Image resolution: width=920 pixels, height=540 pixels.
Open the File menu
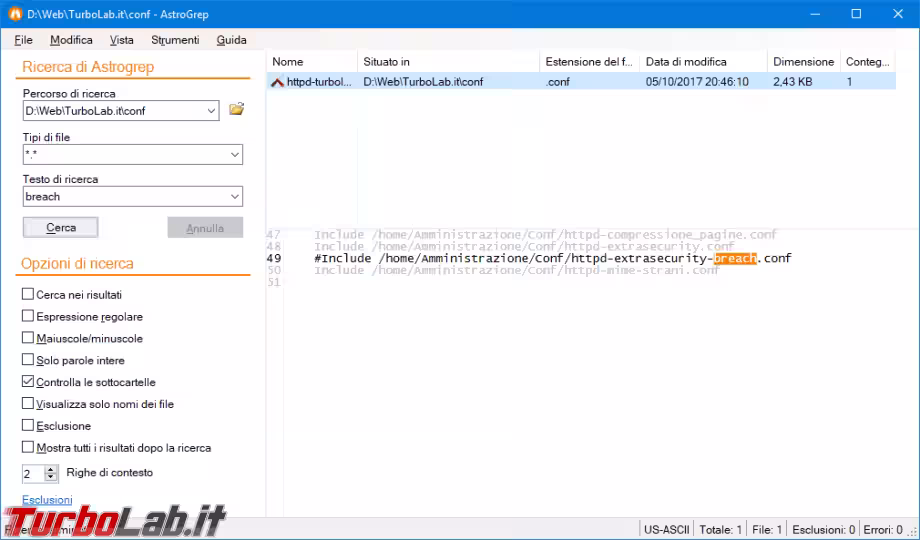coord(23,40)
